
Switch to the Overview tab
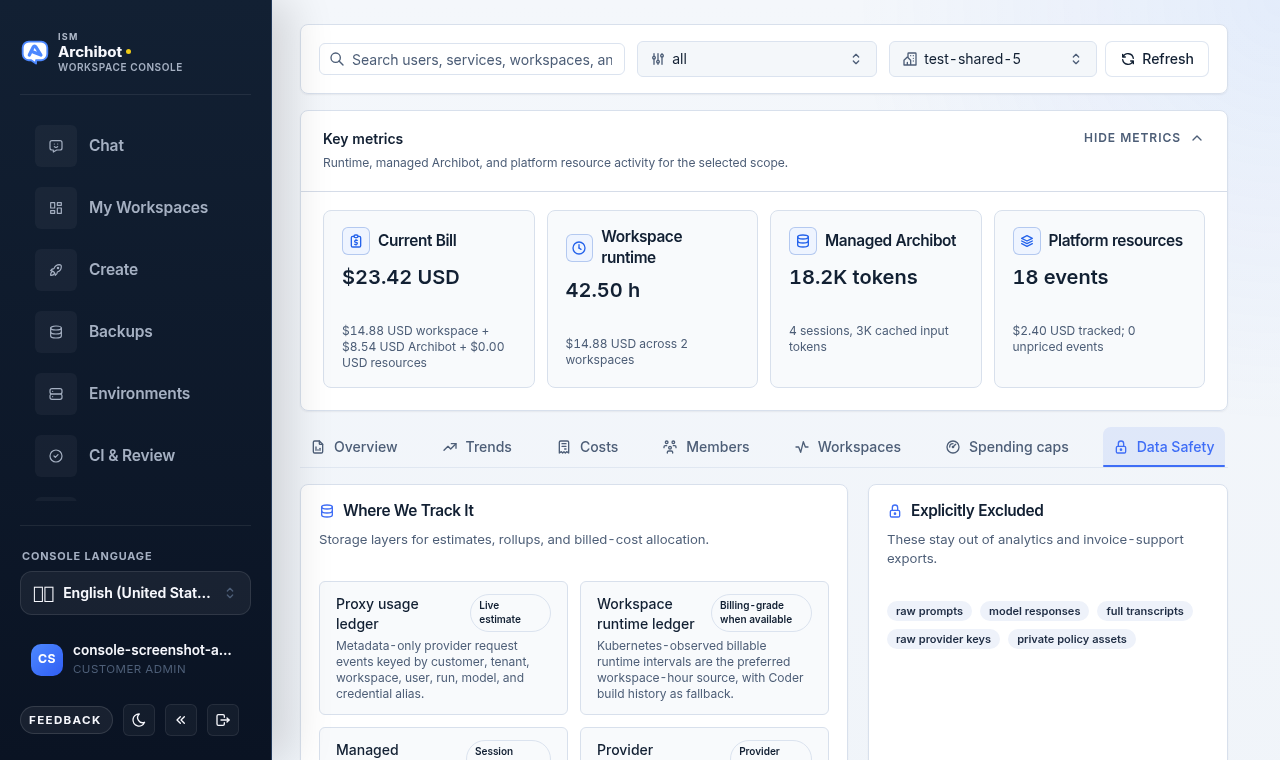point(354,447)
